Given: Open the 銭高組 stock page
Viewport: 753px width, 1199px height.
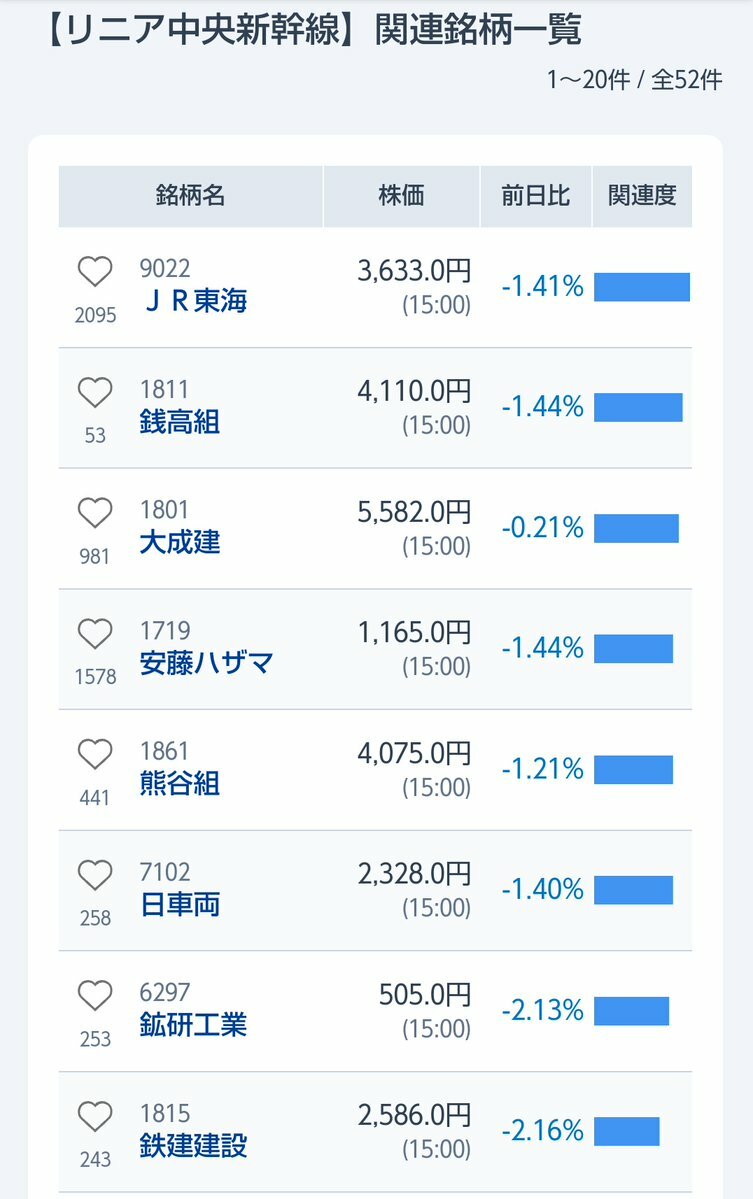Looking at the screenshot, I should (180, 421).
